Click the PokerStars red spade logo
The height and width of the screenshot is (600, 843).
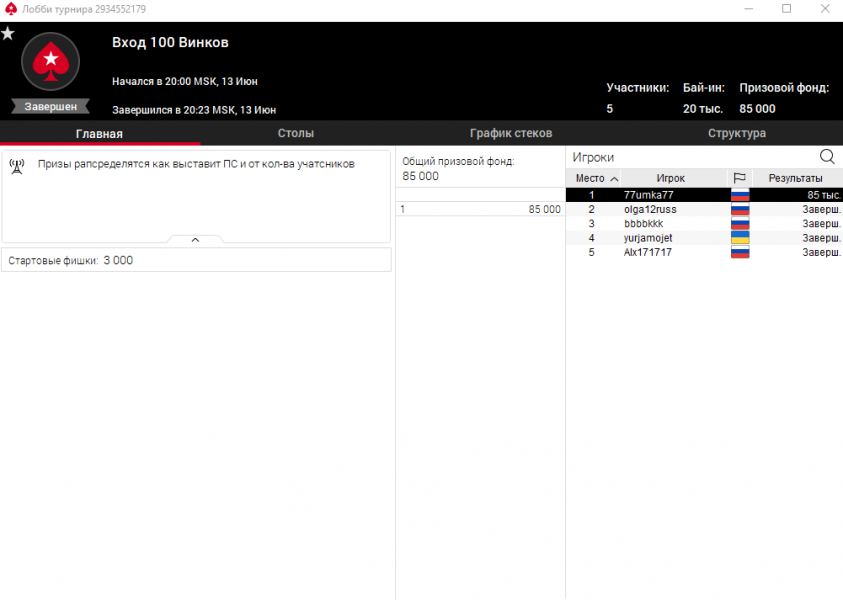[50, 64]
